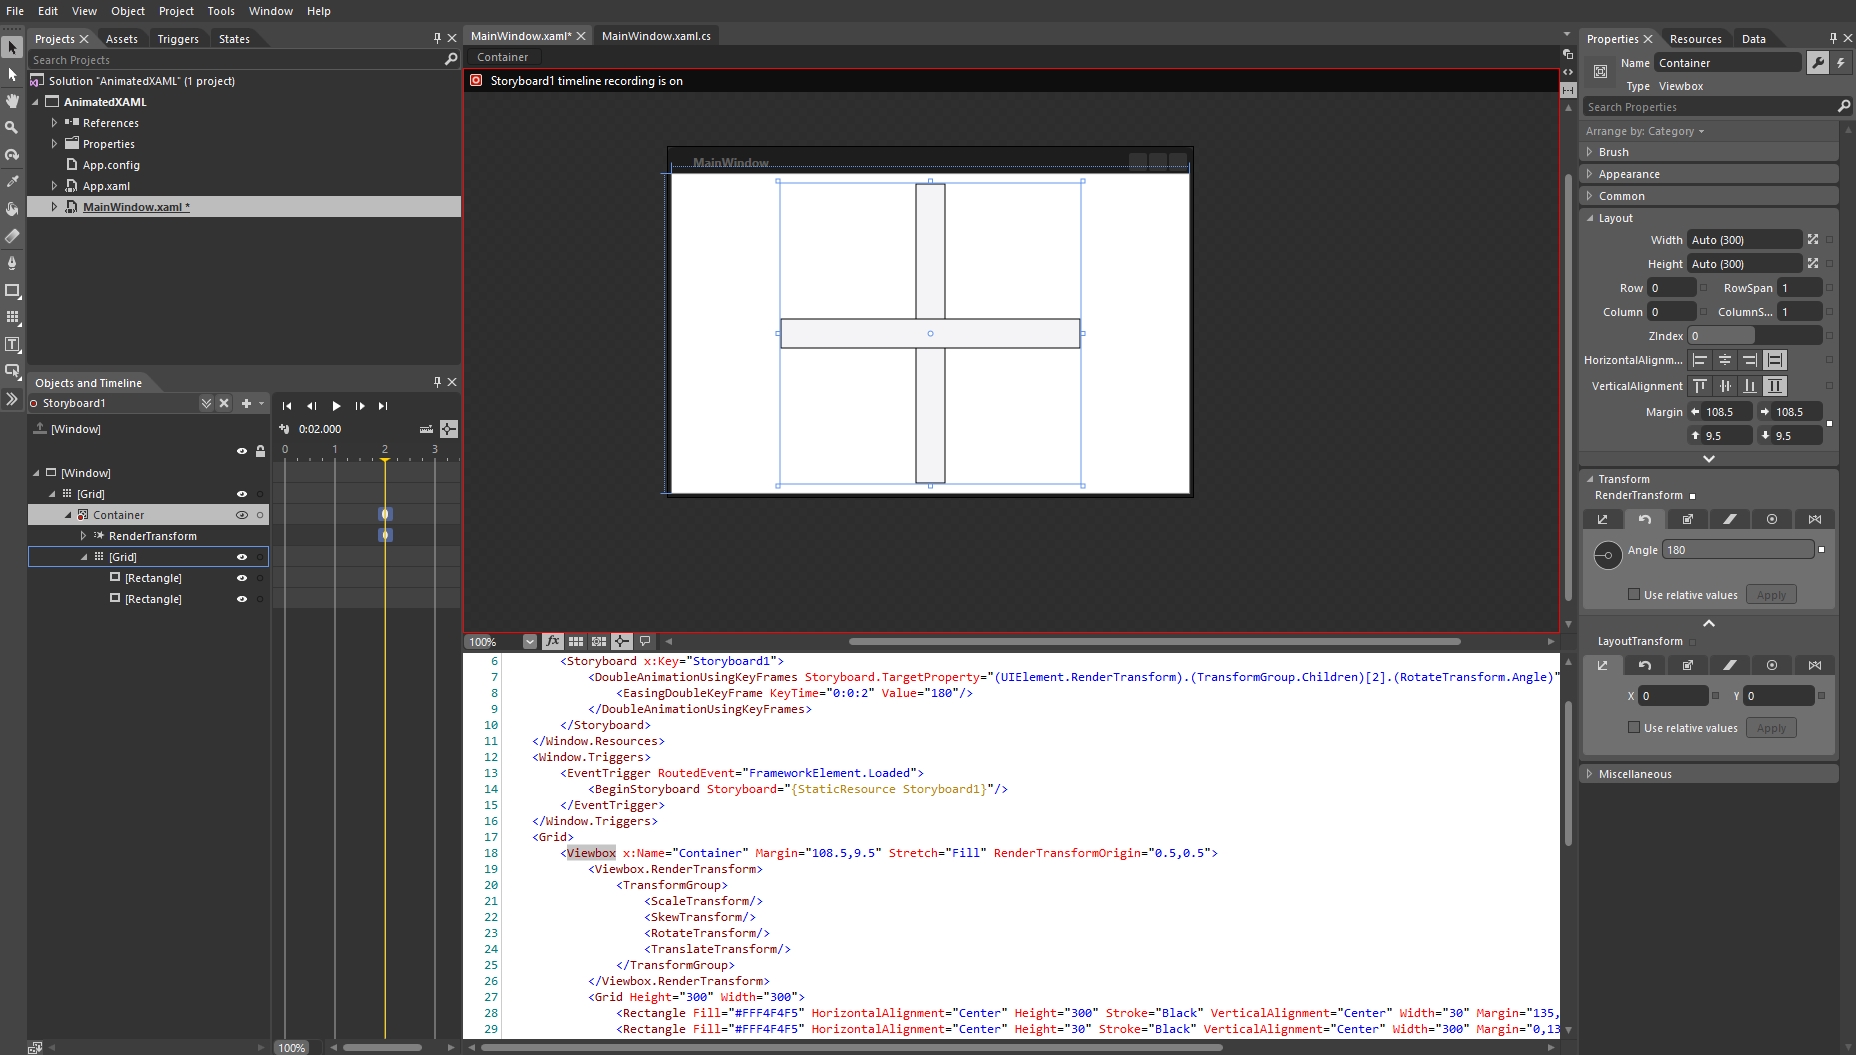Select the Selection arrow tool
The width and height of the screenshot is (1856, 1055).
point(12,47)
